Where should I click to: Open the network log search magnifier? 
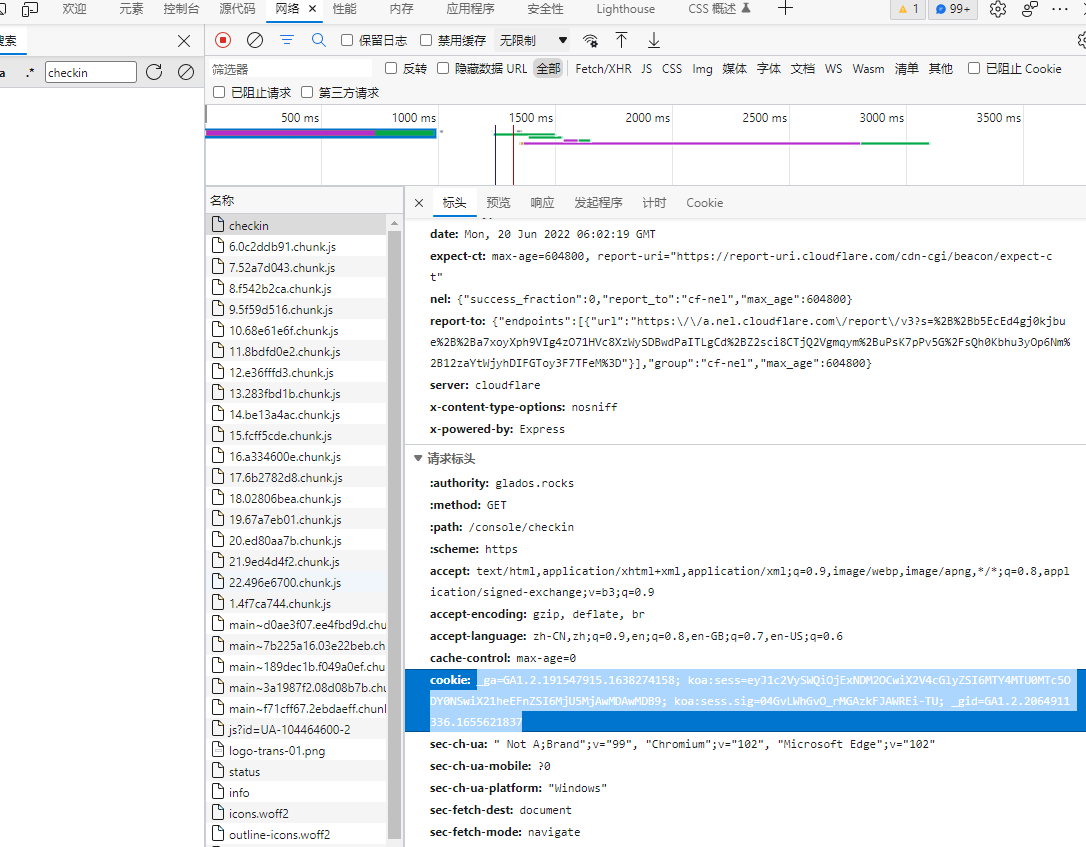point(320,40)
